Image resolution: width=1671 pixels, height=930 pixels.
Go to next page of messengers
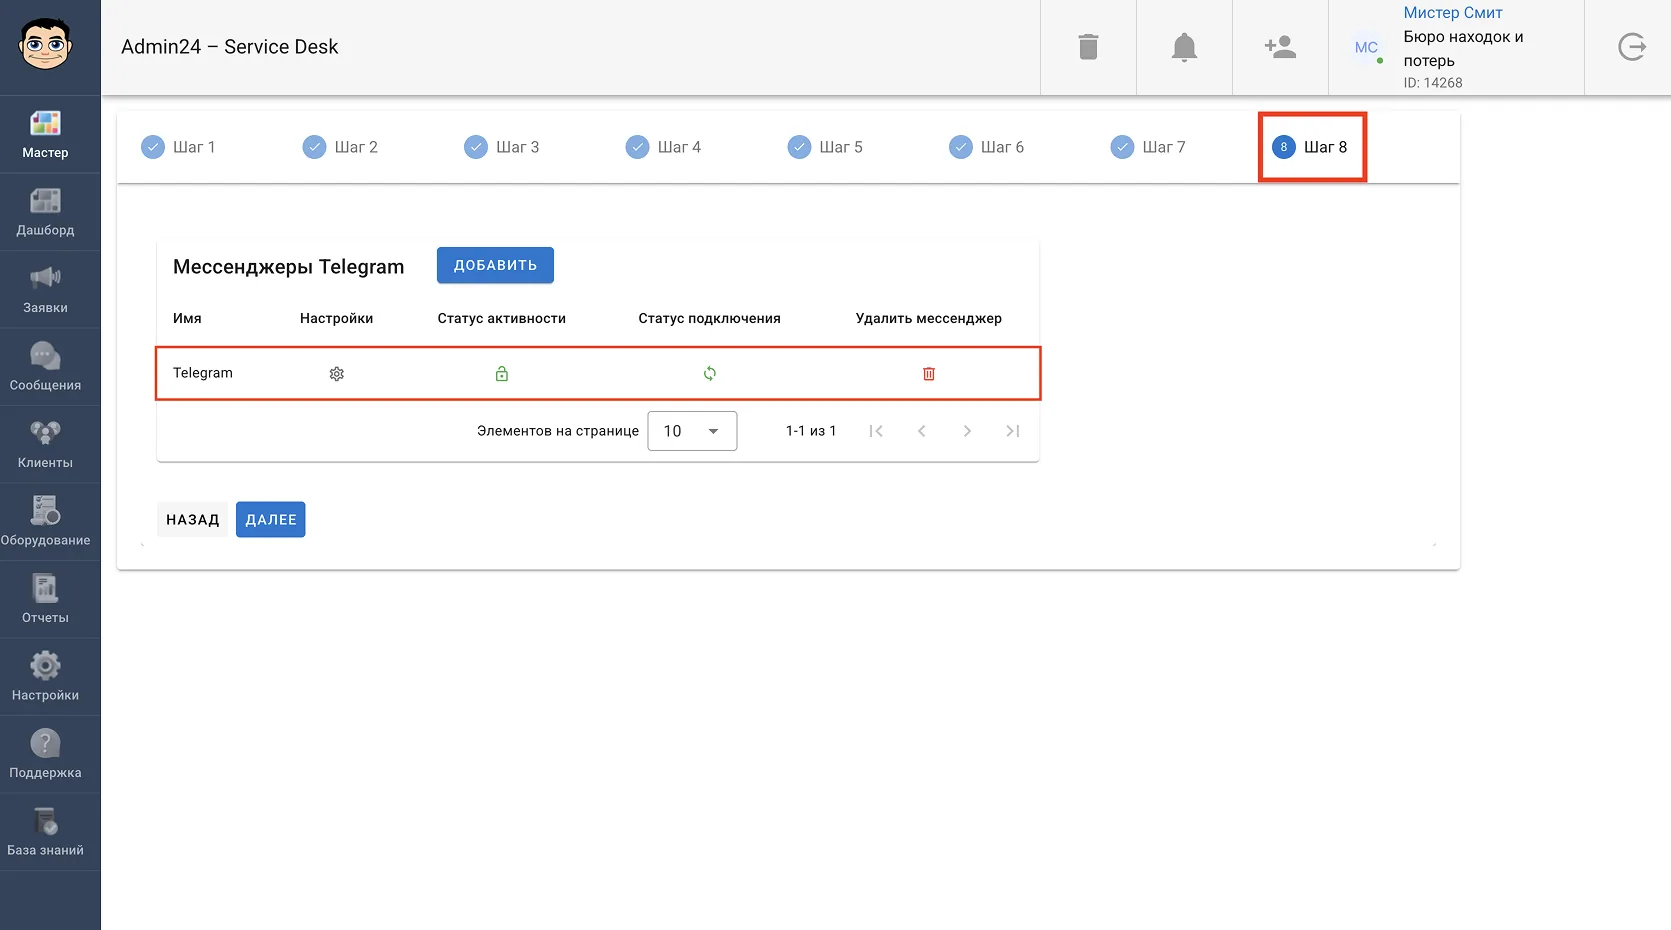coord(967,431)
